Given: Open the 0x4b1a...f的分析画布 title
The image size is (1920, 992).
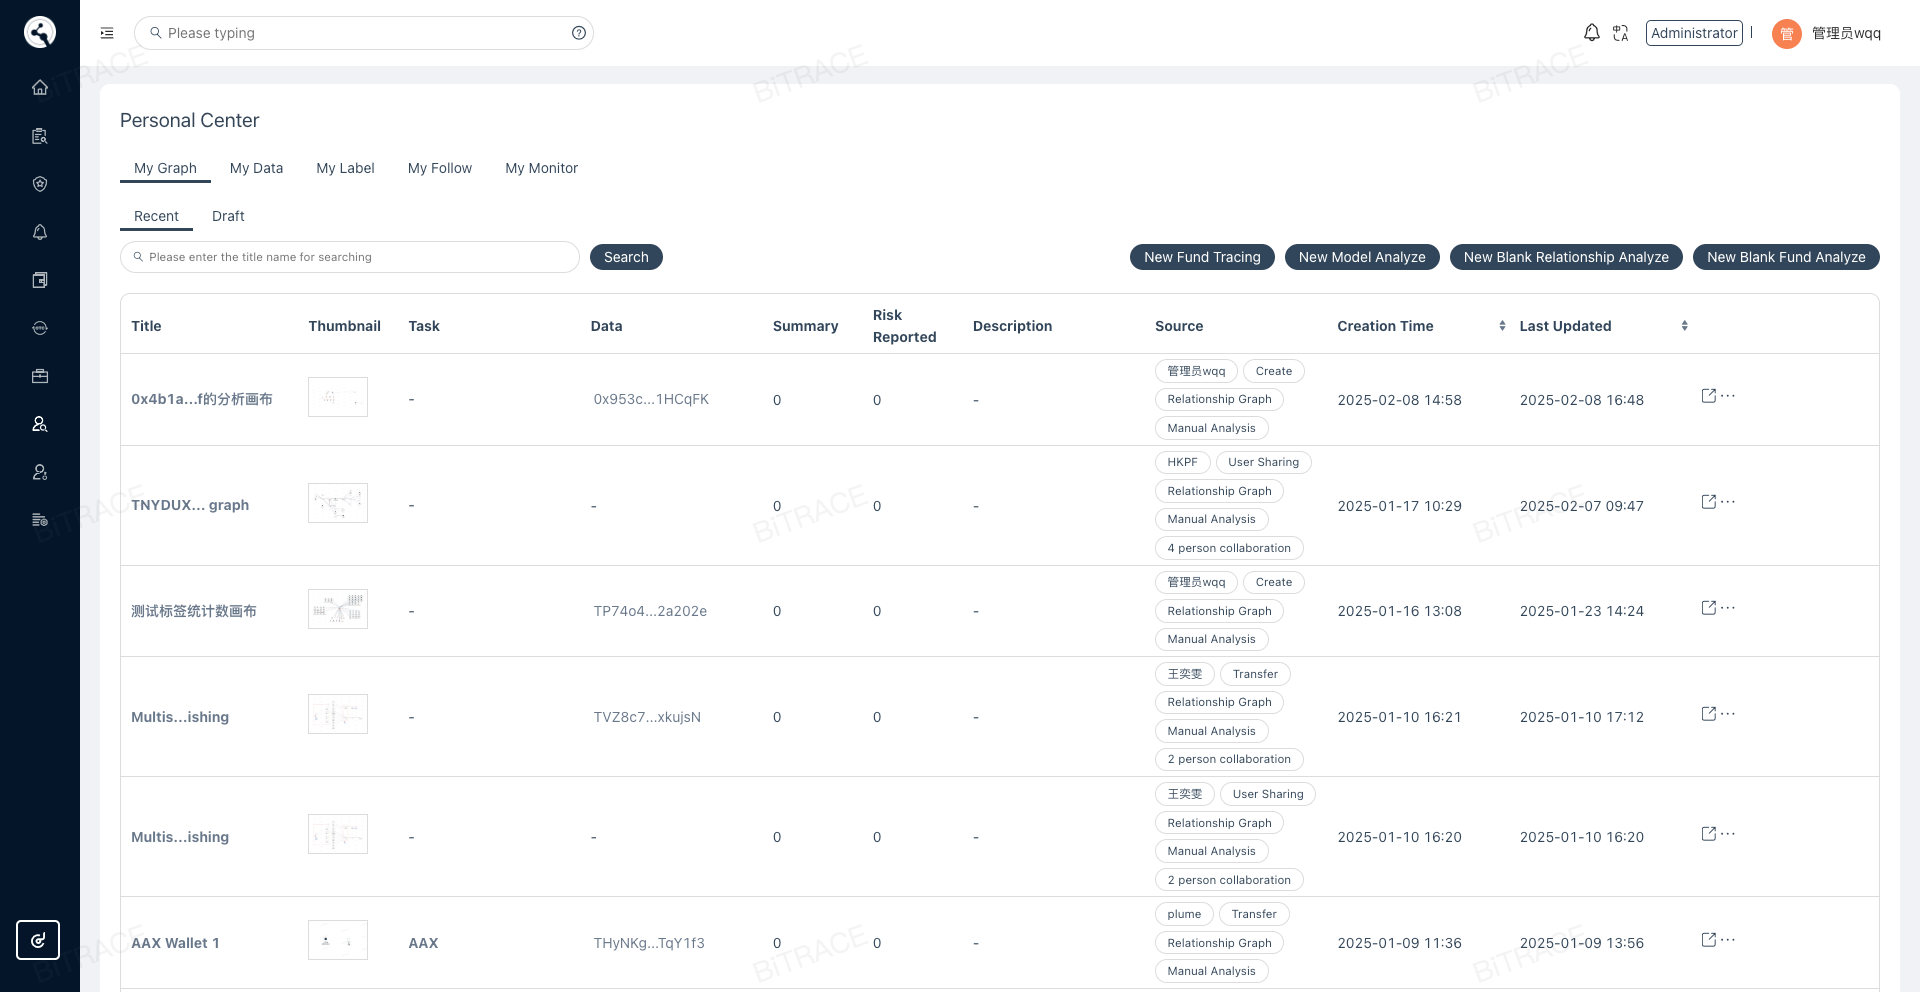Looking at the screenshot, I should (202, 399).
